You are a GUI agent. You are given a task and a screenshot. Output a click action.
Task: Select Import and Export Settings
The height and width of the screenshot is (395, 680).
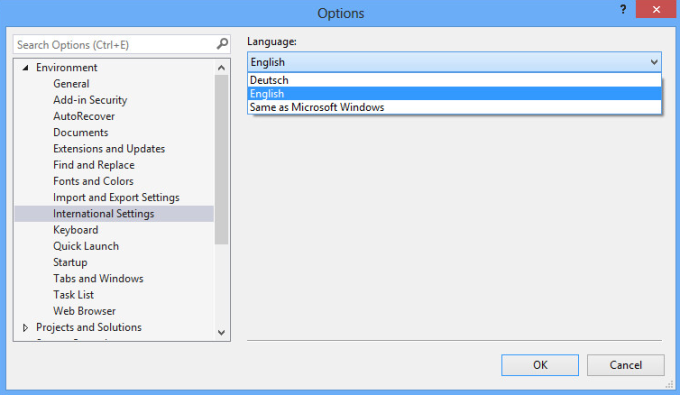(x=116, y=197)
